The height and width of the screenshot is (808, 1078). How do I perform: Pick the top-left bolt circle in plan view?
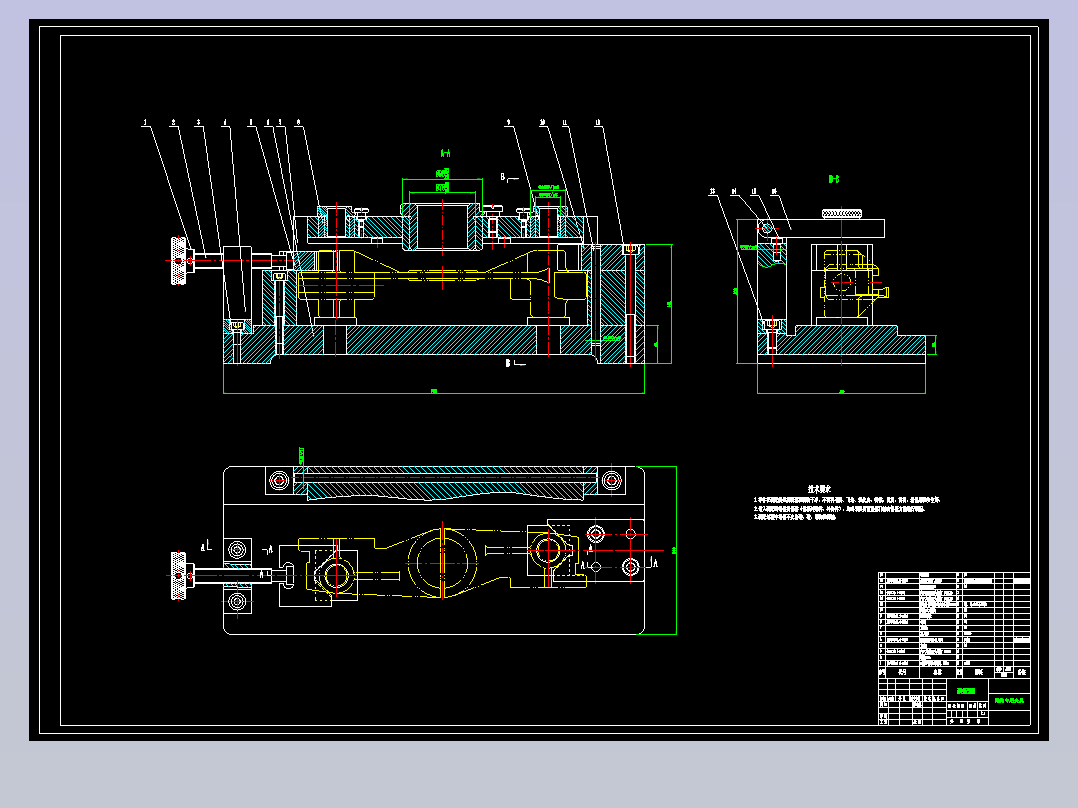[x=279, y=480]
